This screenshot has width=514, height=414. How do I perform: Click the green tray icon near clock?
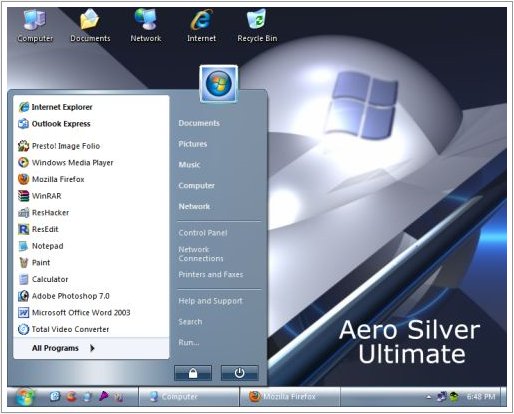454,396
